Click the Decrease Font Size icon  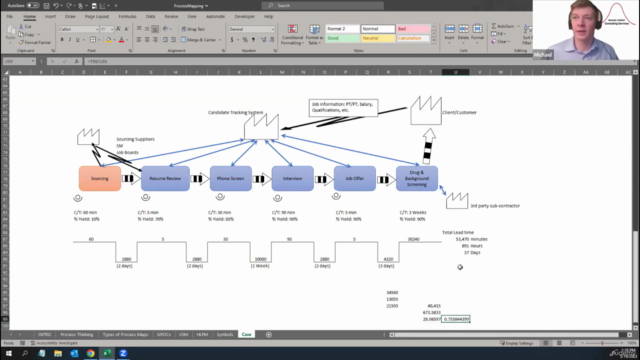(126, 29)
